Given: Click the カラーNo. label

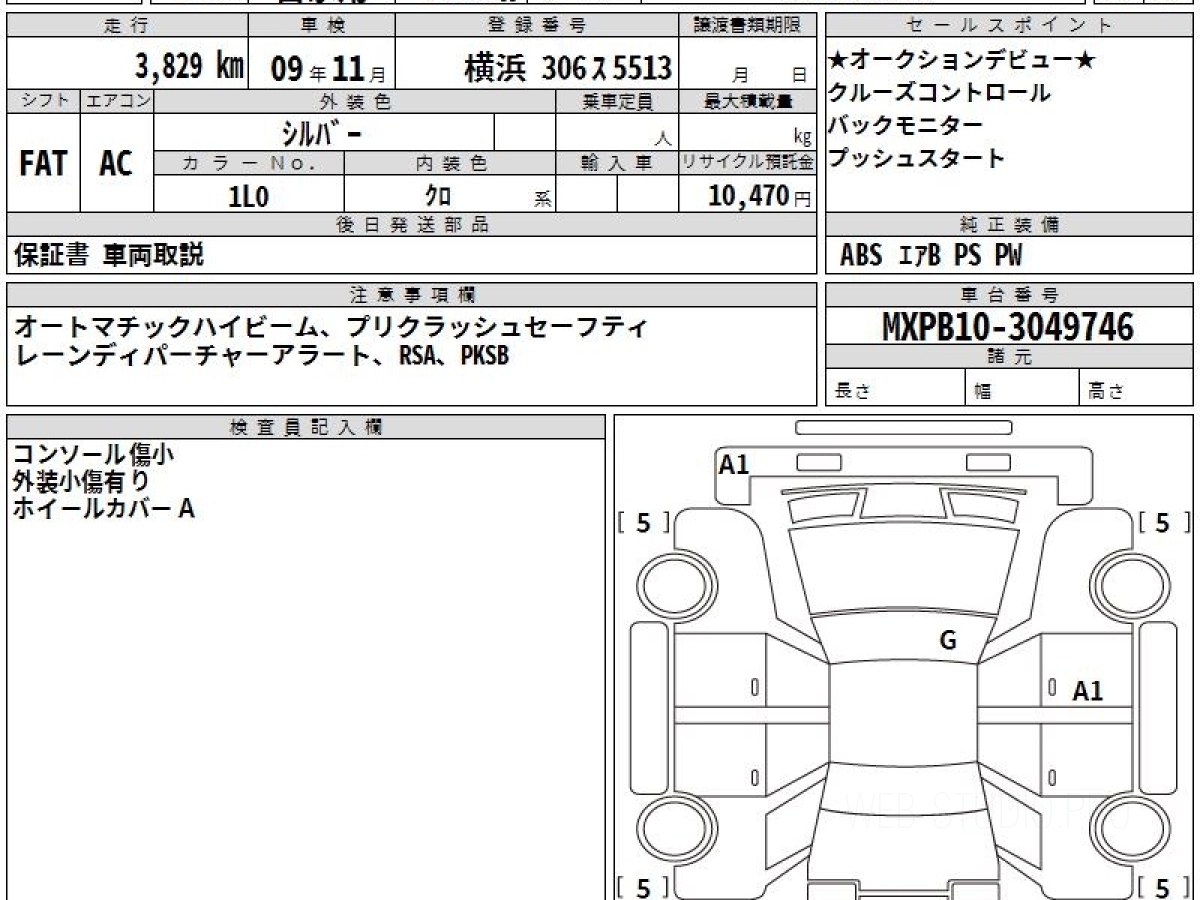Looking at the screenshot, I should pyautogui.click(x=249, y=163).
